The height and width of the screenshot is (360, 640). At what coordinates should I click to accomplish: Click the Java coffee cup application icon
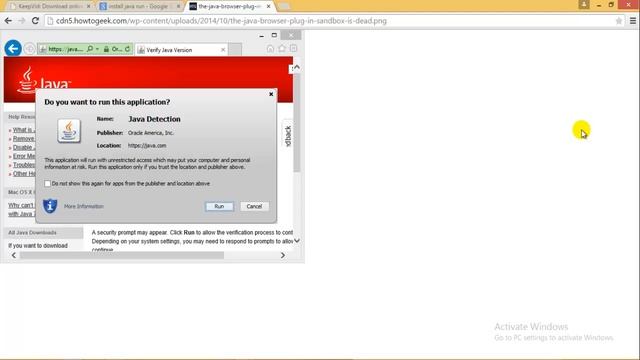69,131
